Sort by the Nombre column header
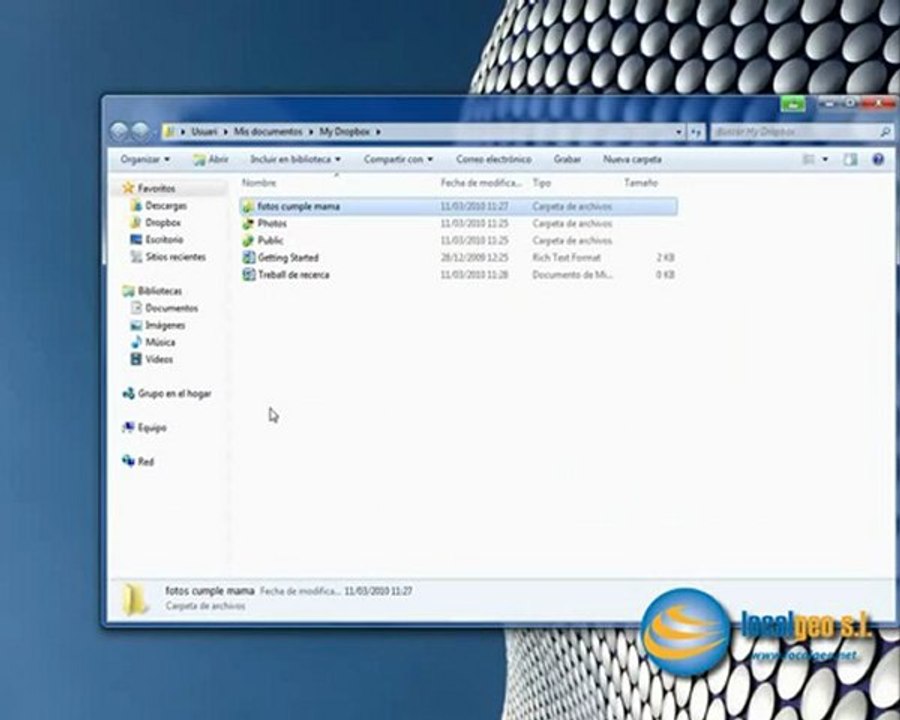The height and width of the screenshot is (720, 900). 259,183
